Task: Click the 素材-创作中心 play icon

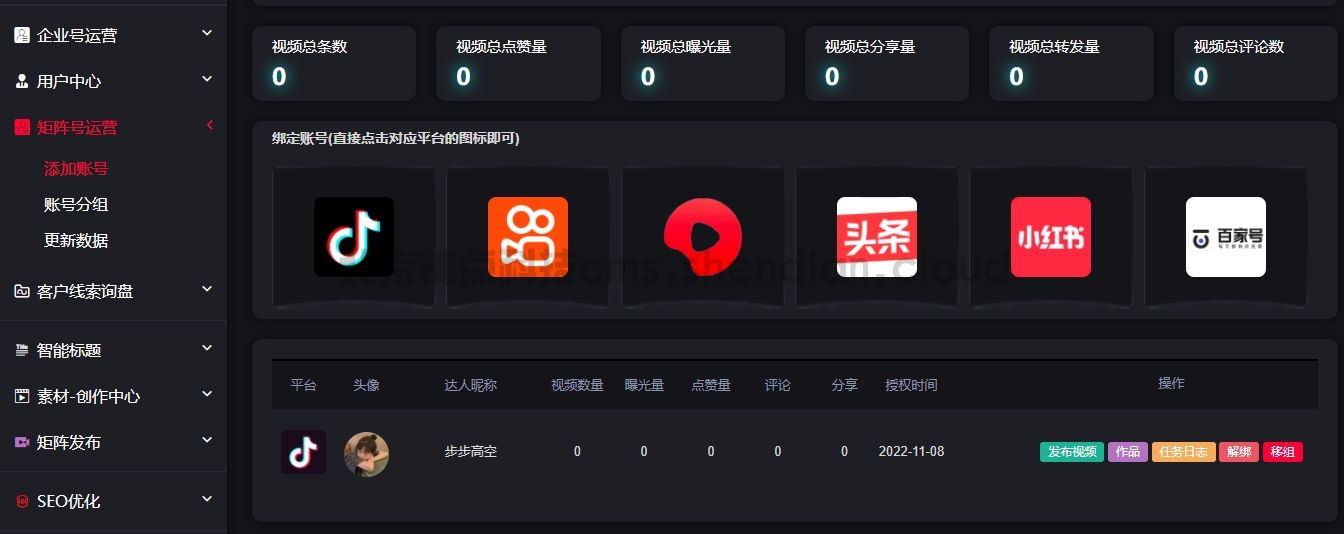Action: (x=22, y=396)
